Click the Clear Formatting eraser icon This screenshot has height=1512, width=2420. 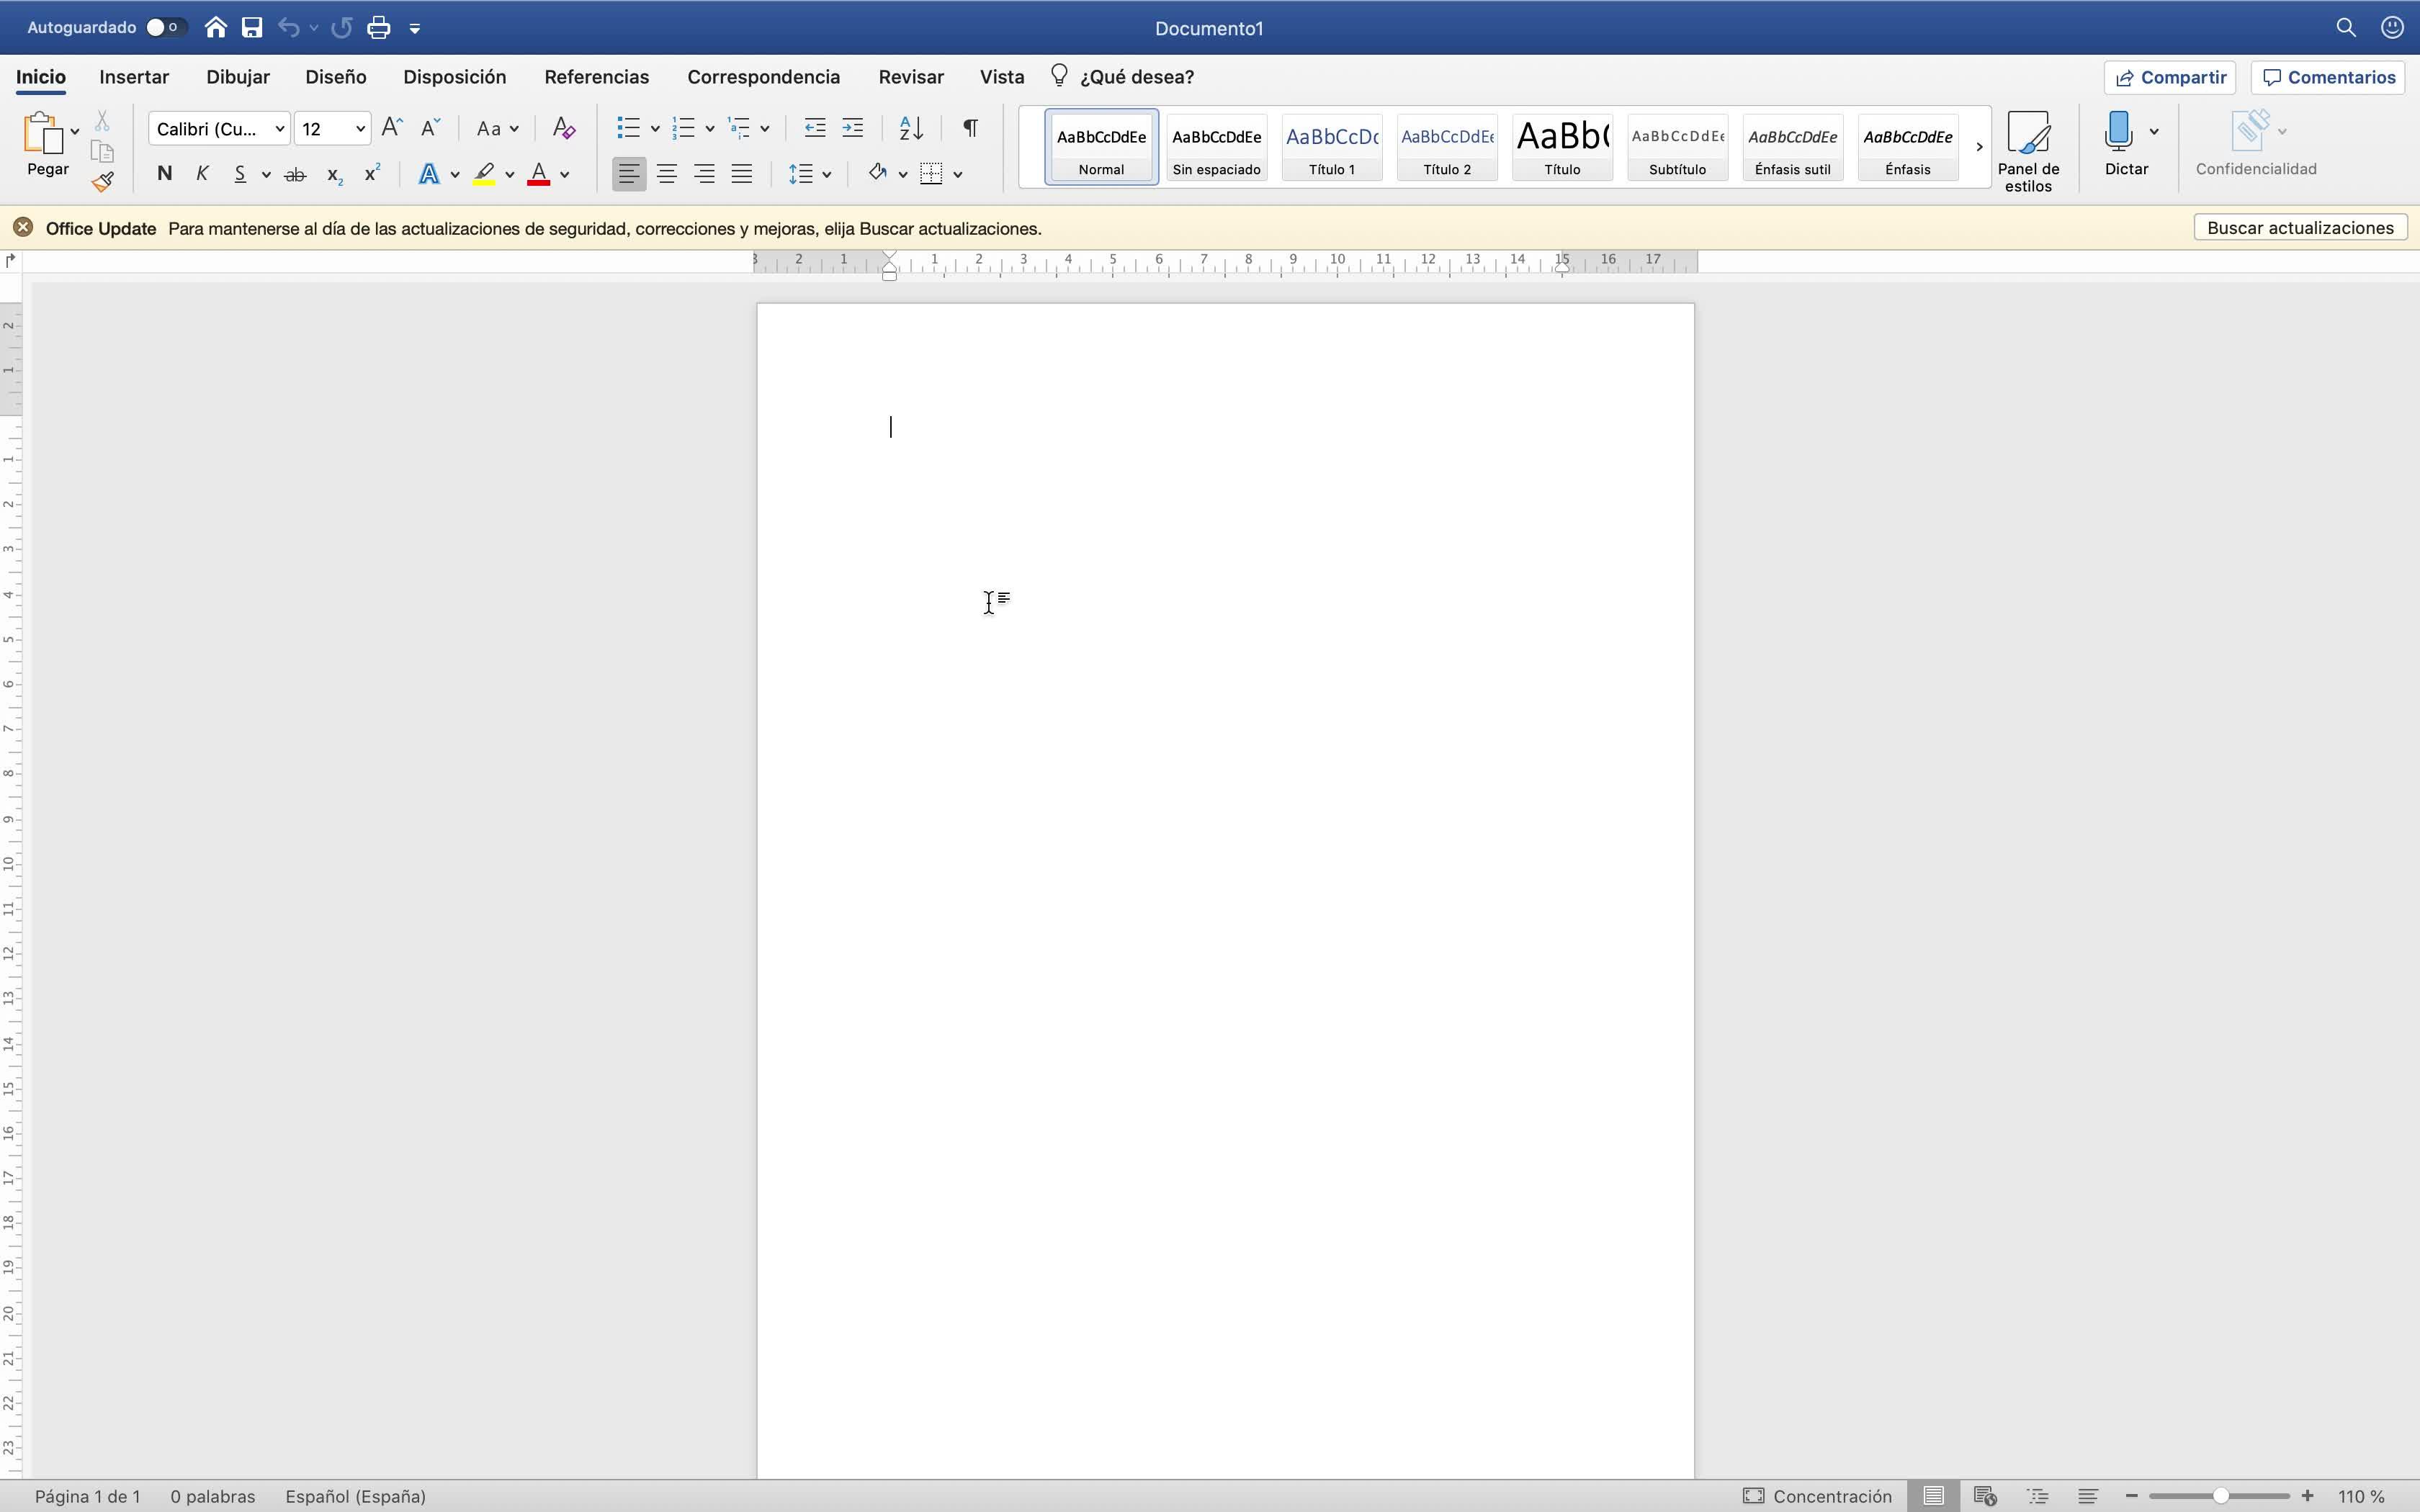(563, 128)
